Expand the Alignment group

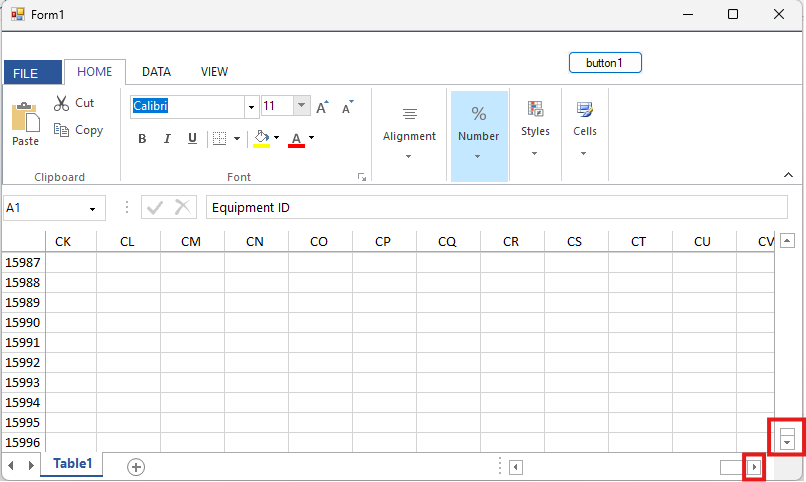[409, 134]
